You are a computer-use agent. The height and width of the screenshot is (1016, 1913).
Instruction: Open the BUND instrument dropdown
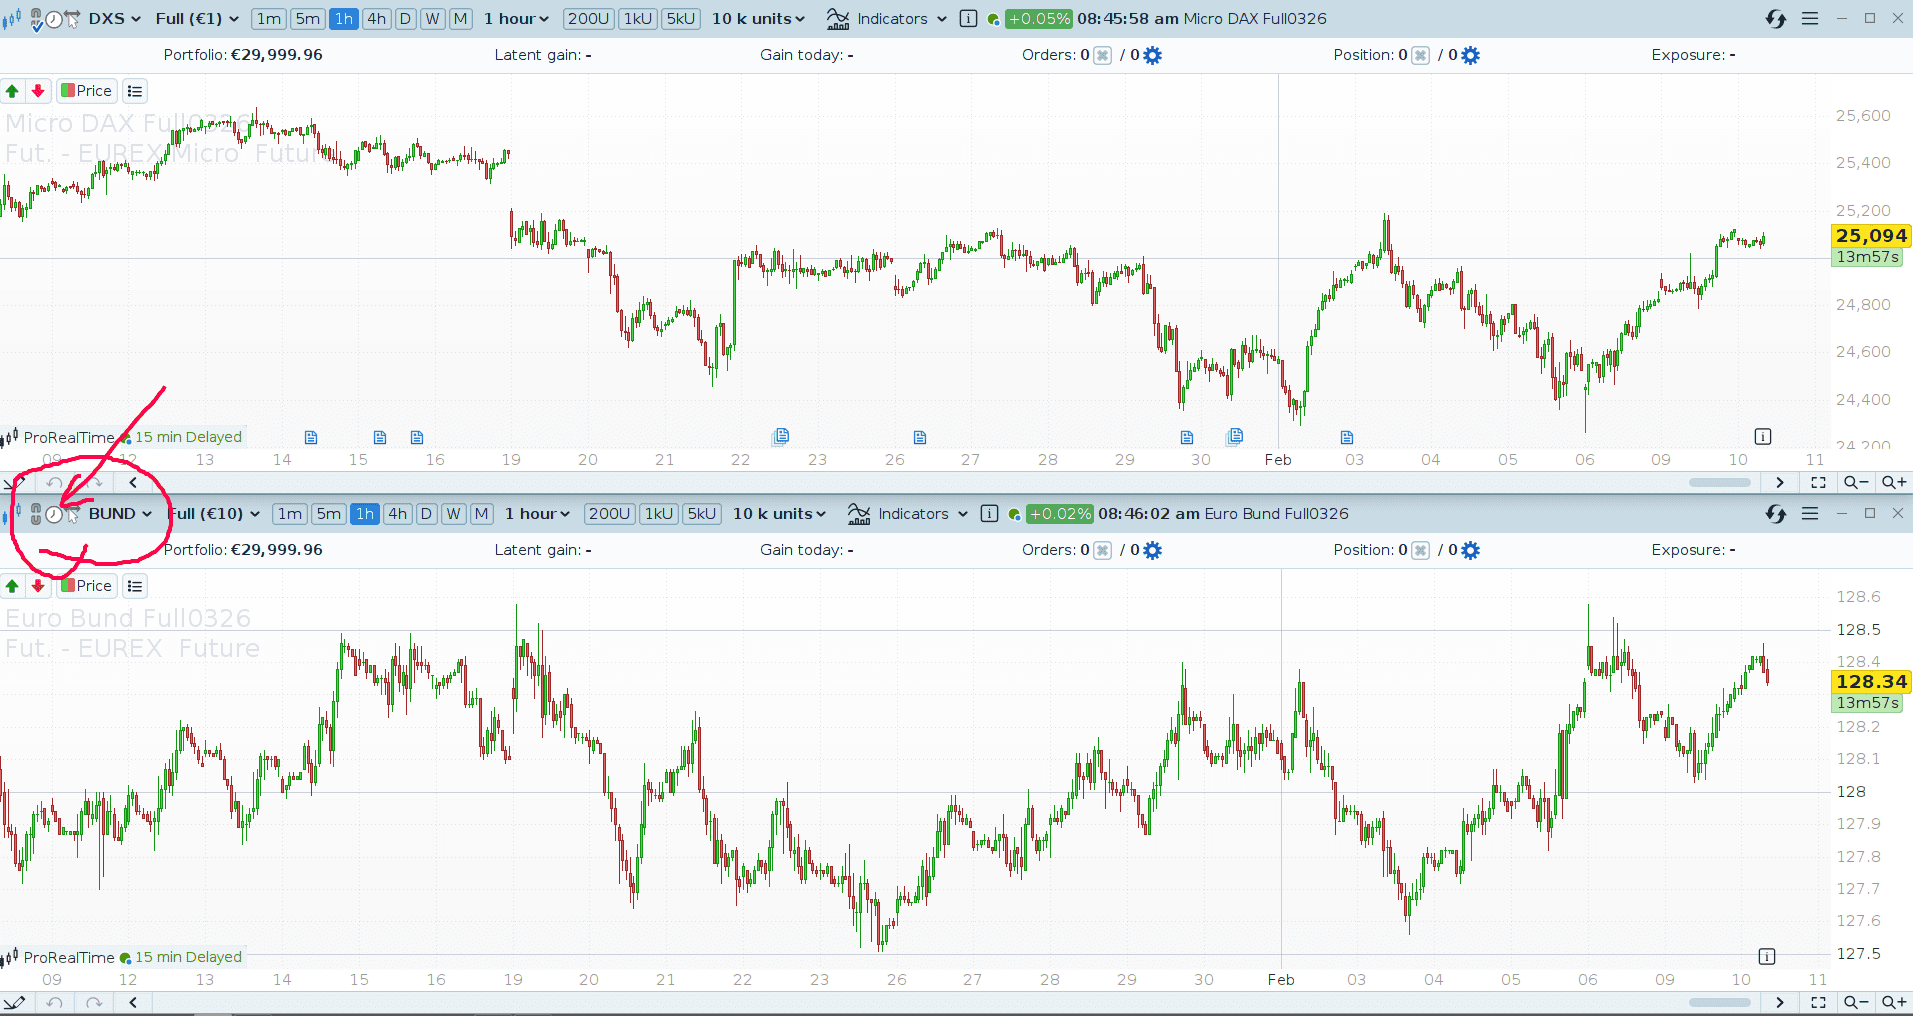[x=121, y=514]
